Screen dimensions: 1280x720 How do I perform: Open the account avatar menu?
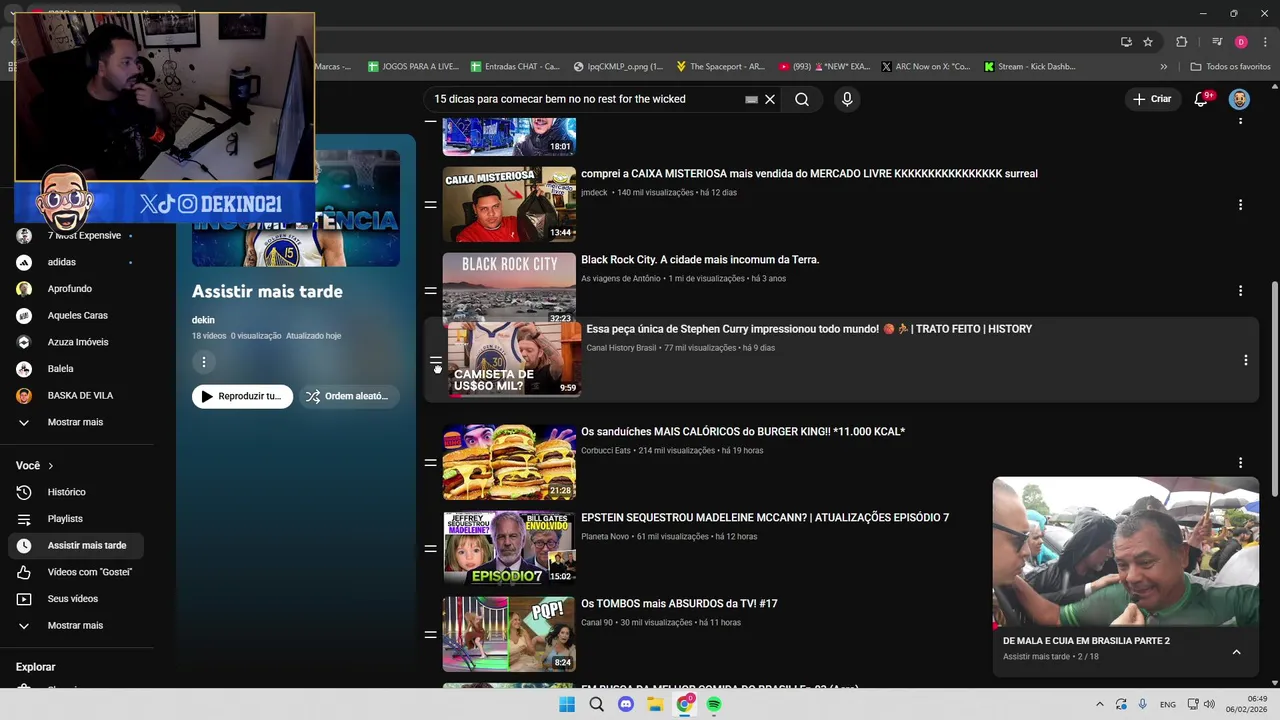coord(1239,99)
